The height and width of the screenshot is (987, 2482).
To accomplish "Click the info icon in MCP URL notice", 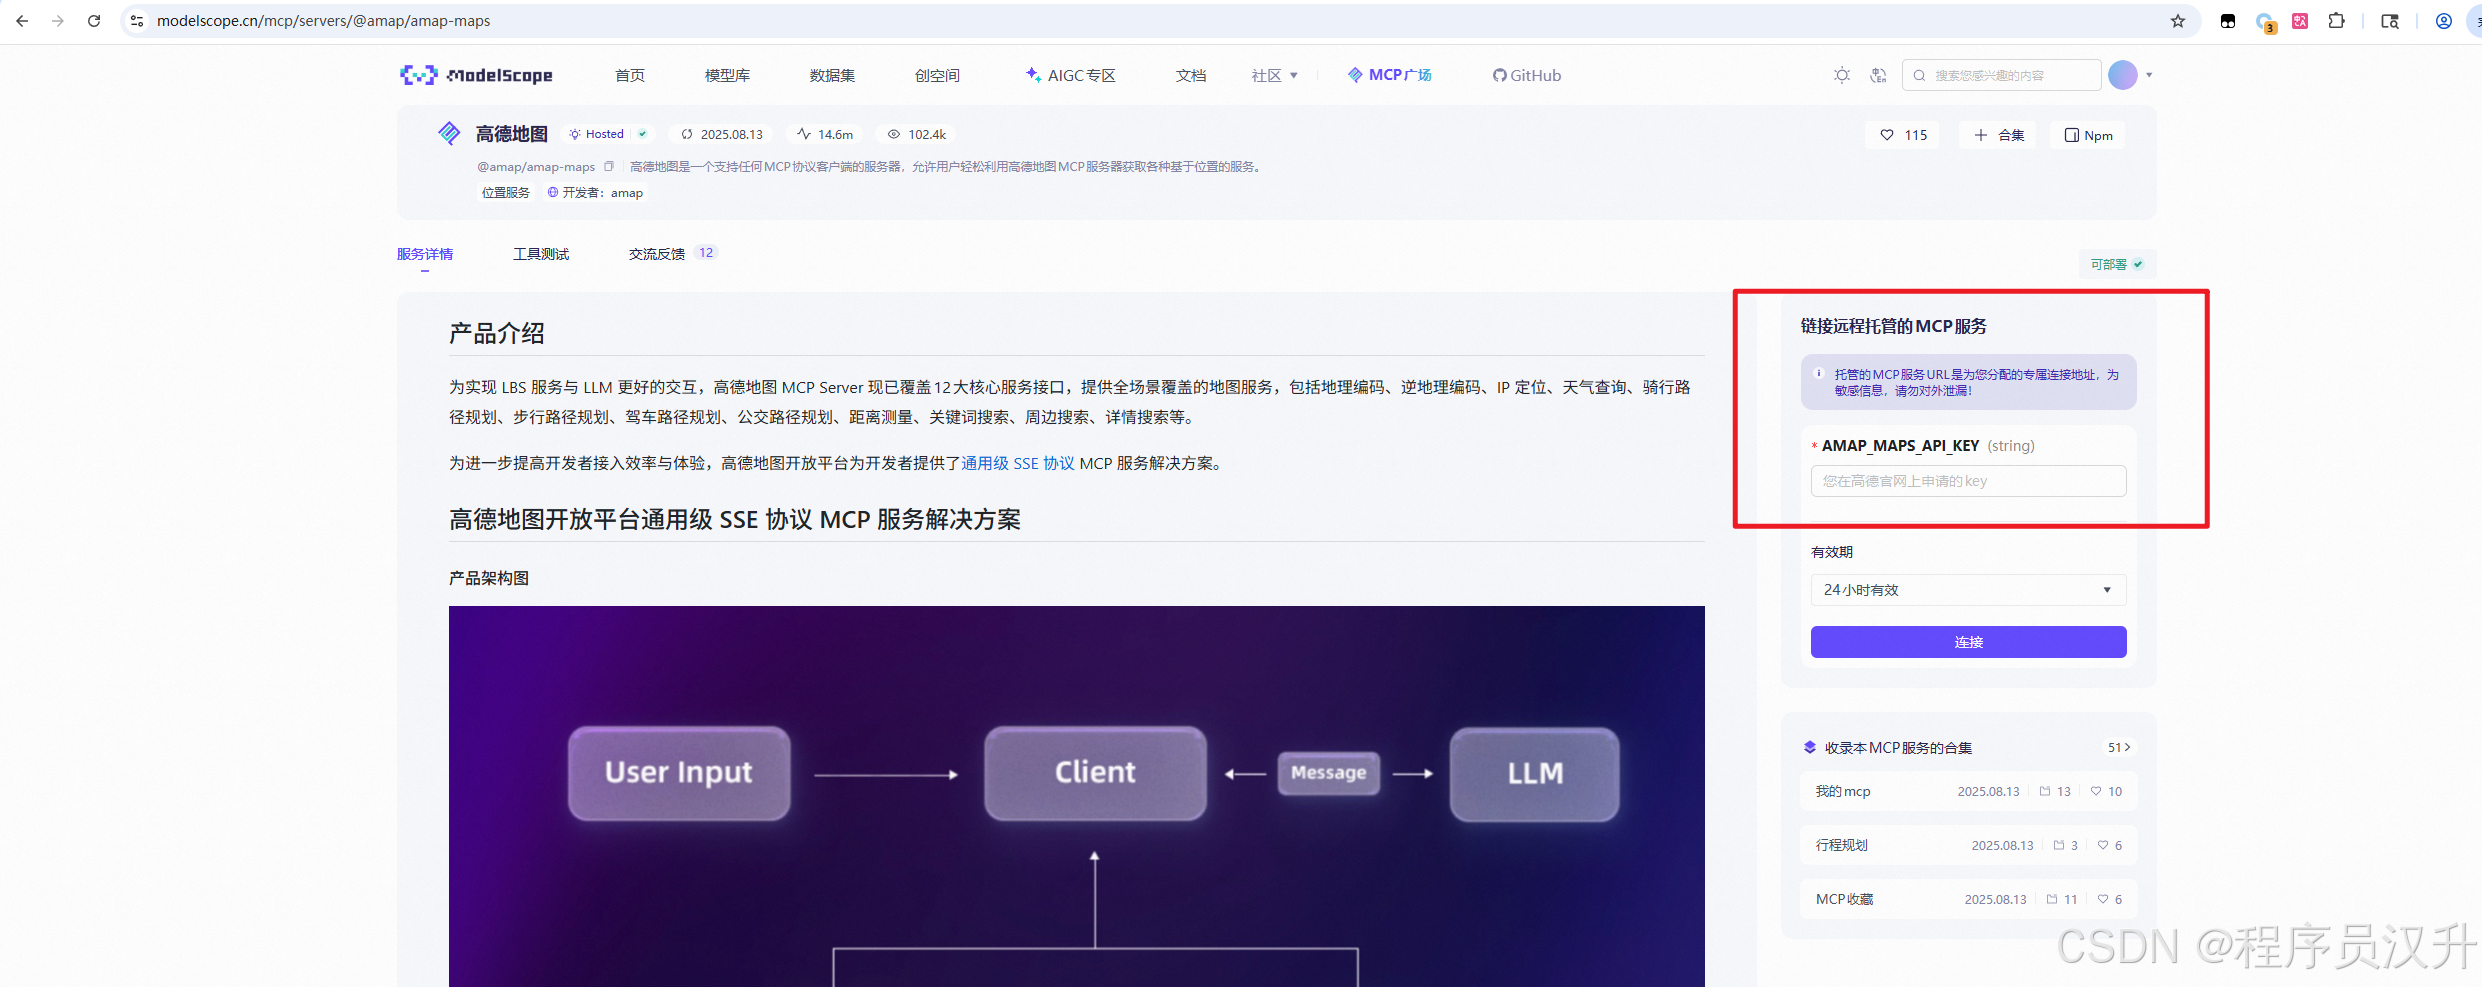I will [x=1819, y=373].
